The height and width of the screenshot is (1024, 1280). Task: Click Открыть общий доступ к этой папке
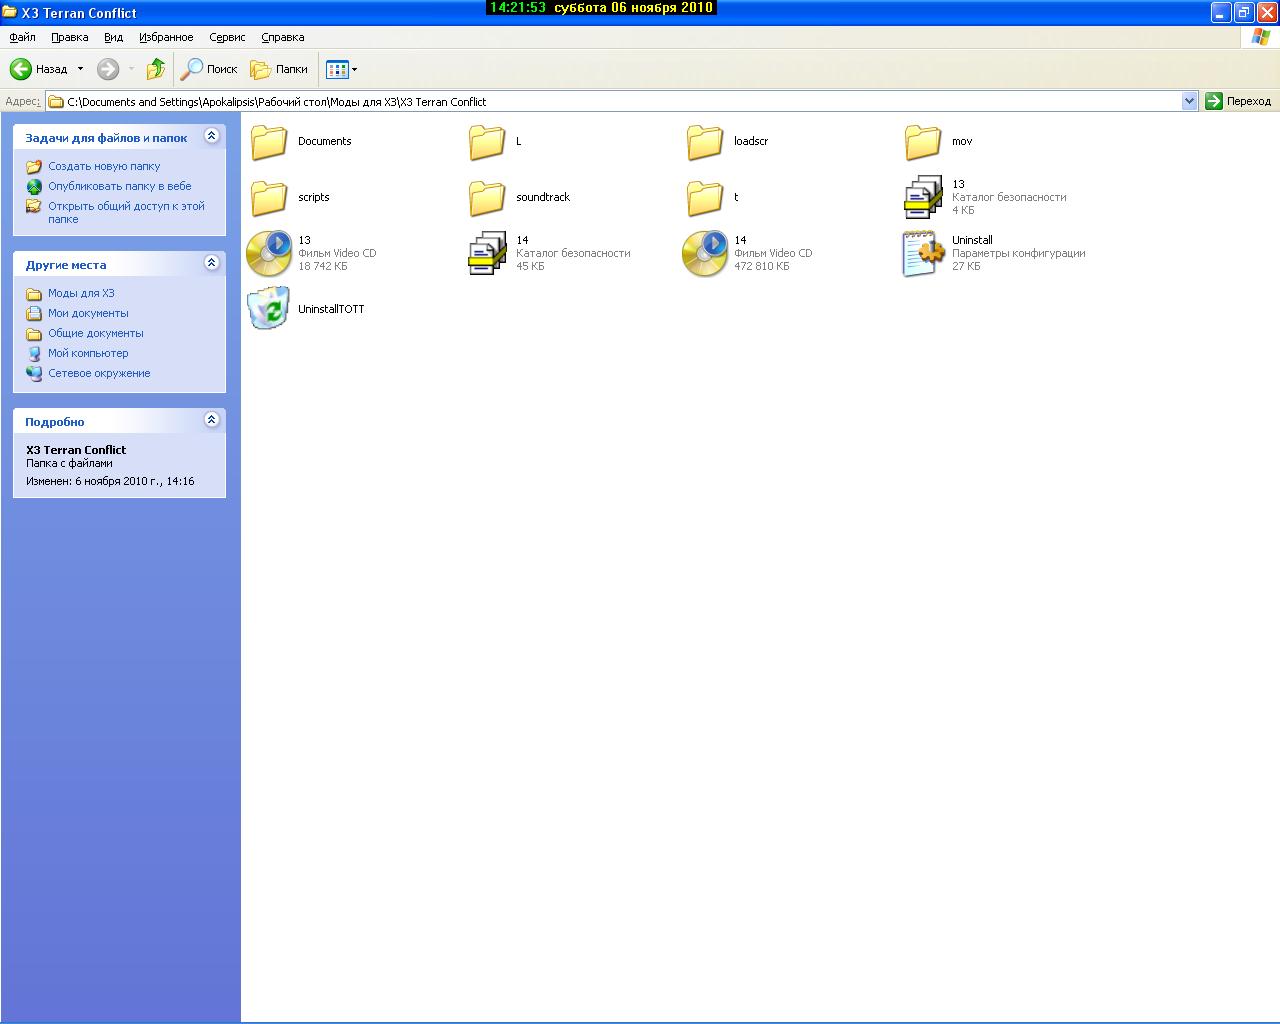126,212
